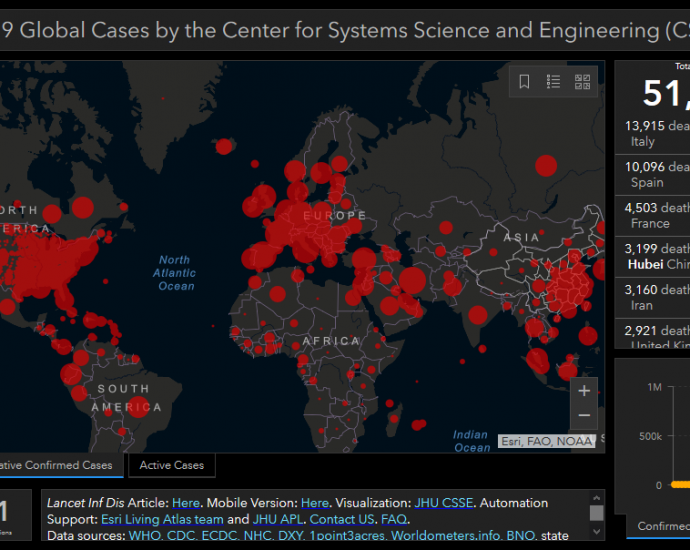Visit the JHU APL link
690x550 pixels.
coord(278,519)
